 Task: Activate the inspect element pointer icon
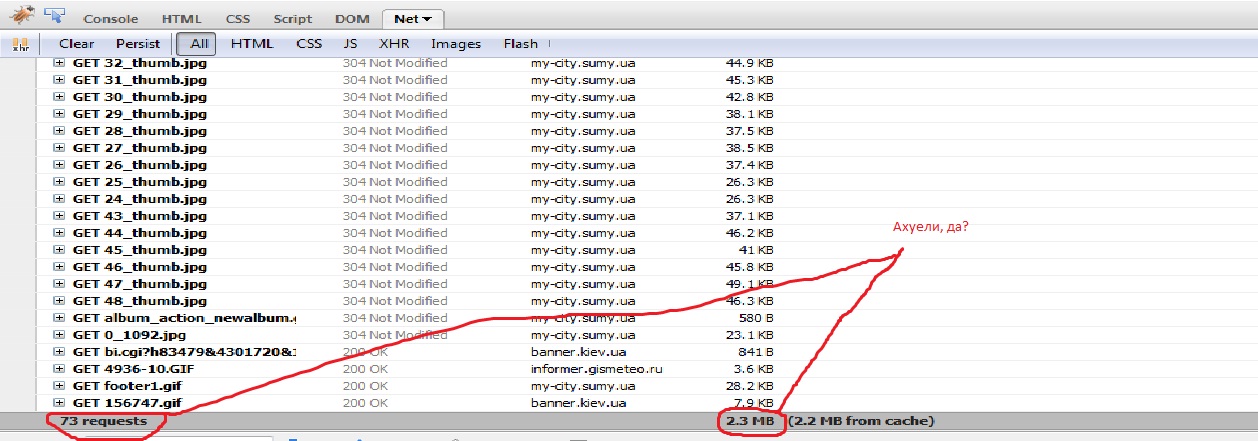(x=55, y=16)
